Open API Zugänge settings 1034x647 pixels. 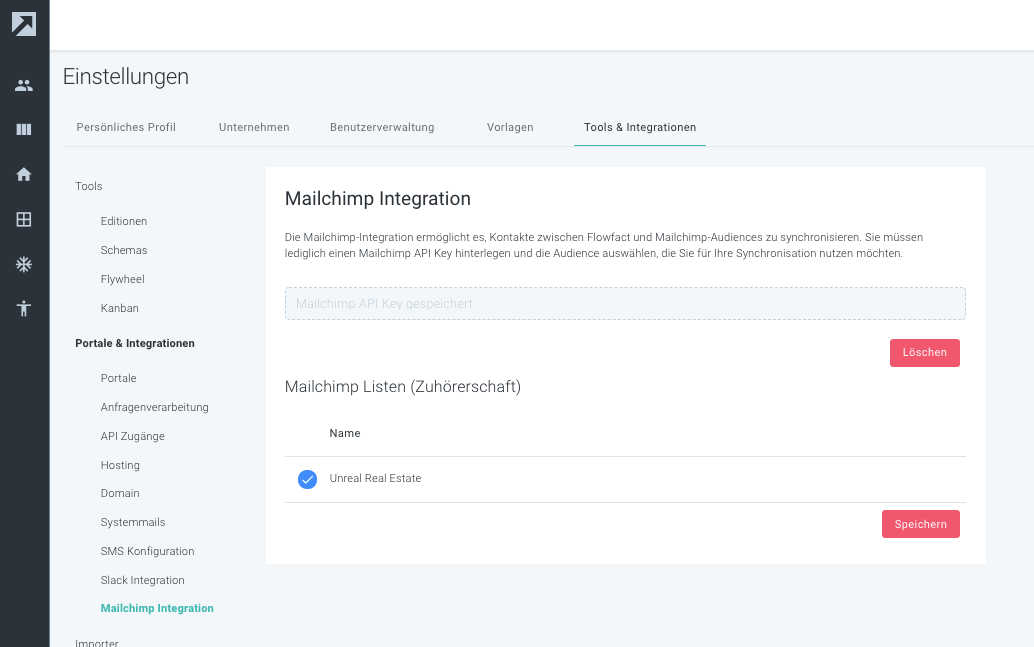133,436
